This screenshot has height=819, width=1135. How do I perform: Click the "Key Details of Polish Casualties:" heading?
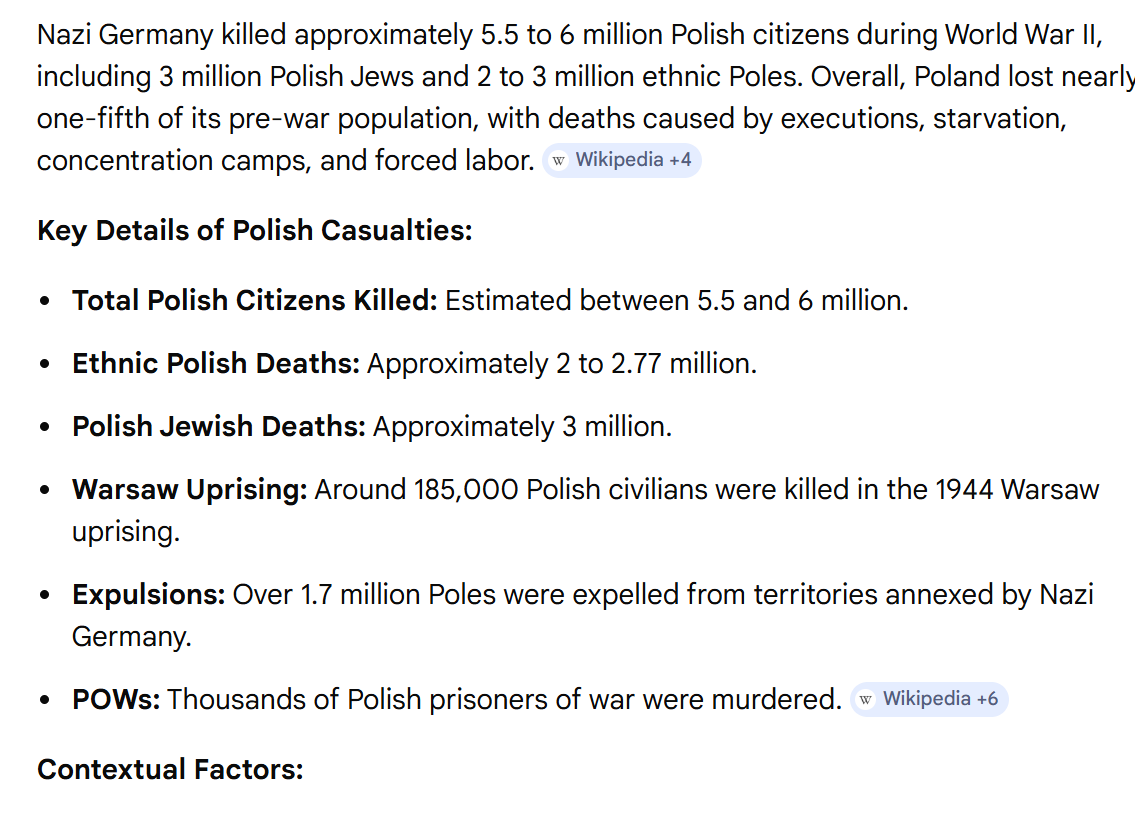254,231
